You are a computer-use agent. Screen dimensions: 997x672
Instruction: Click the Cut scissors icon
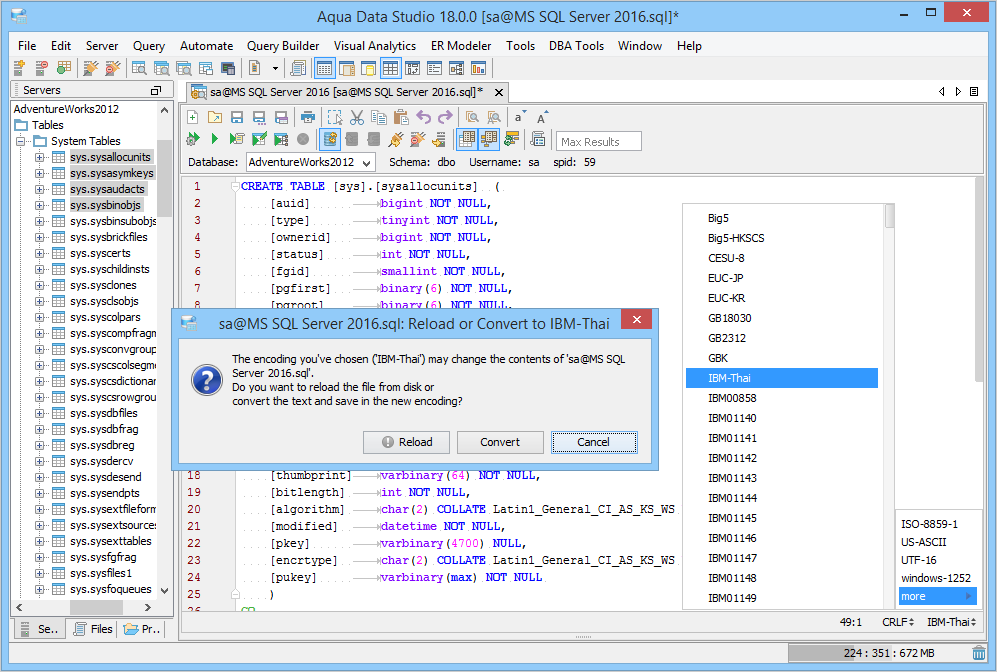pos(357,117)
